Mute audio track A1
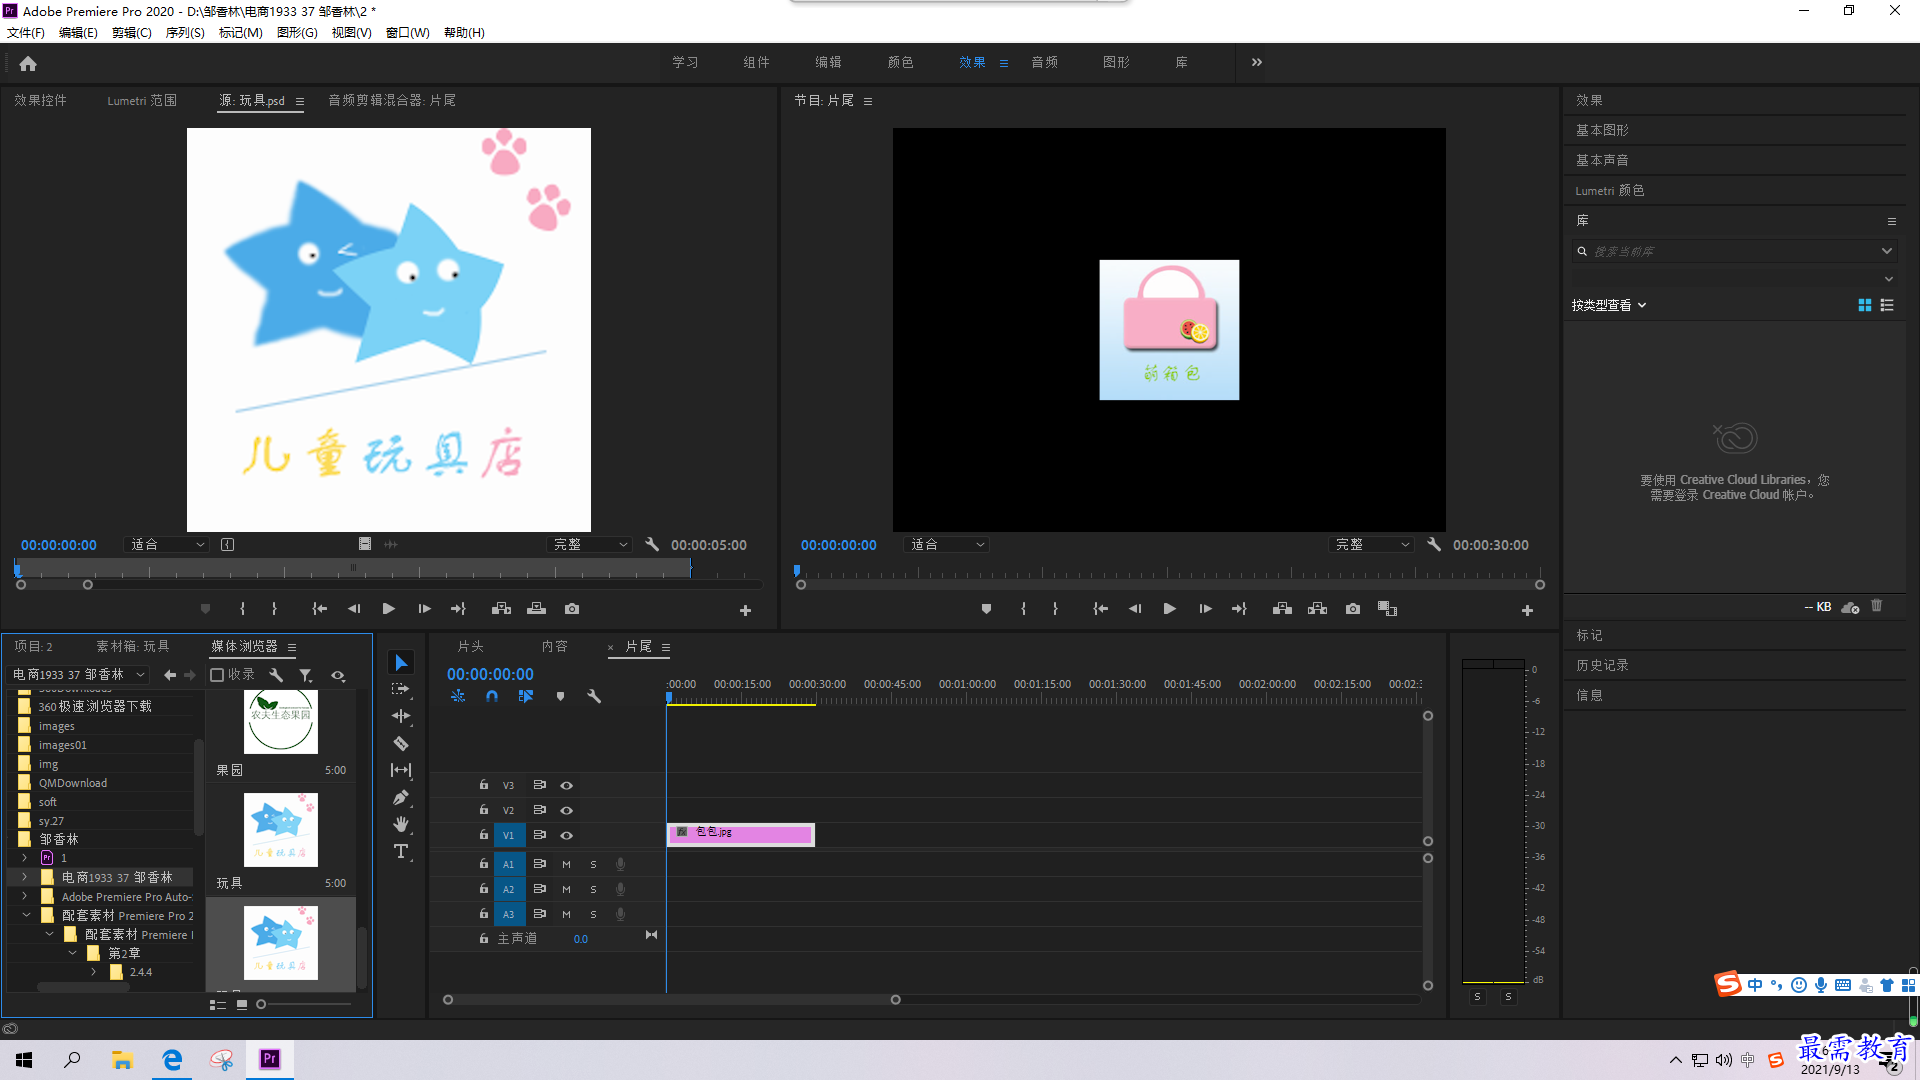 pos(566,864)
